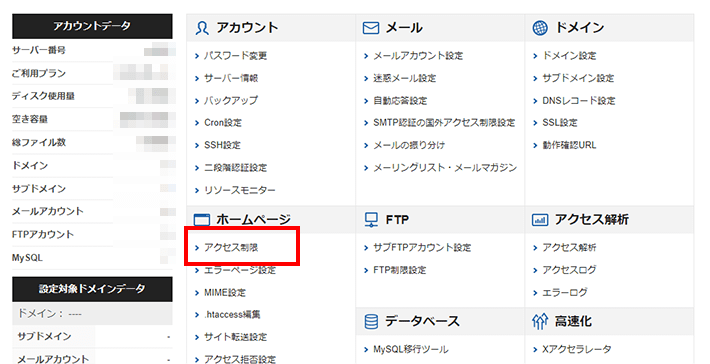Click the ホームページ window icon
This screenshot has width=710, height=364.
coord(202,220)
